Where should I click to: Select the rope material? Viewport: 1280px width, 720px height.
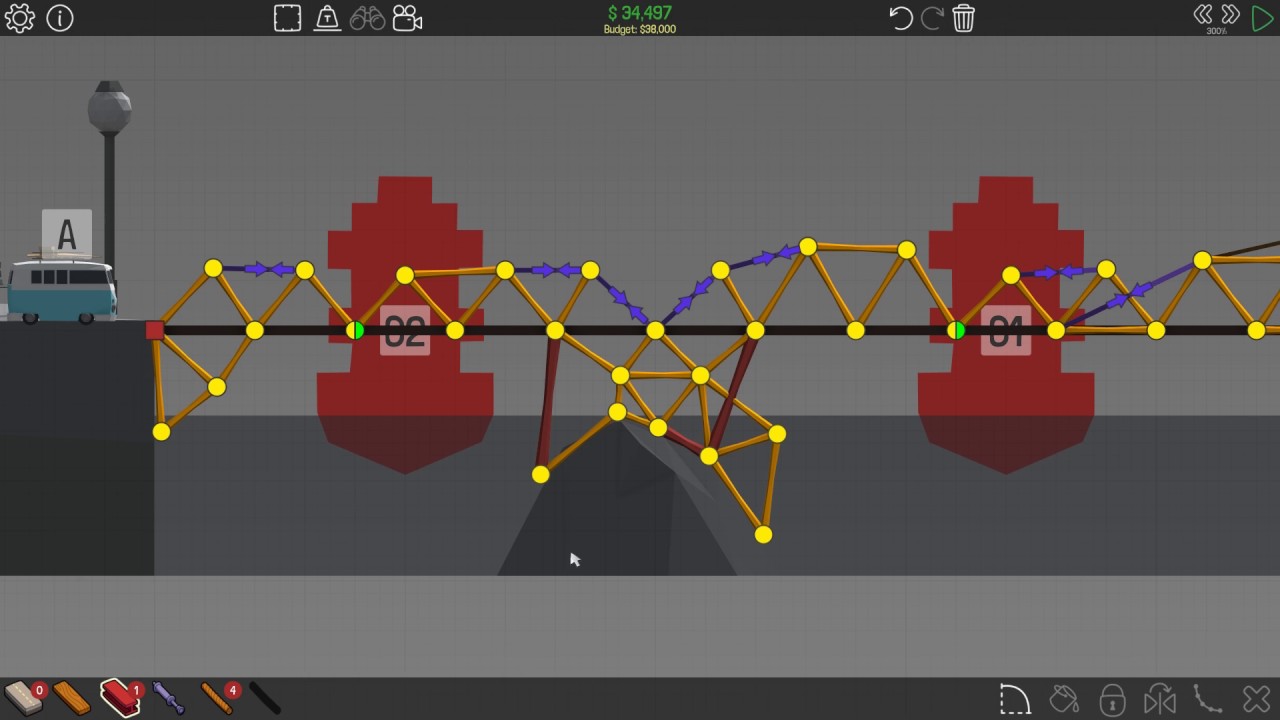point(218,698)
